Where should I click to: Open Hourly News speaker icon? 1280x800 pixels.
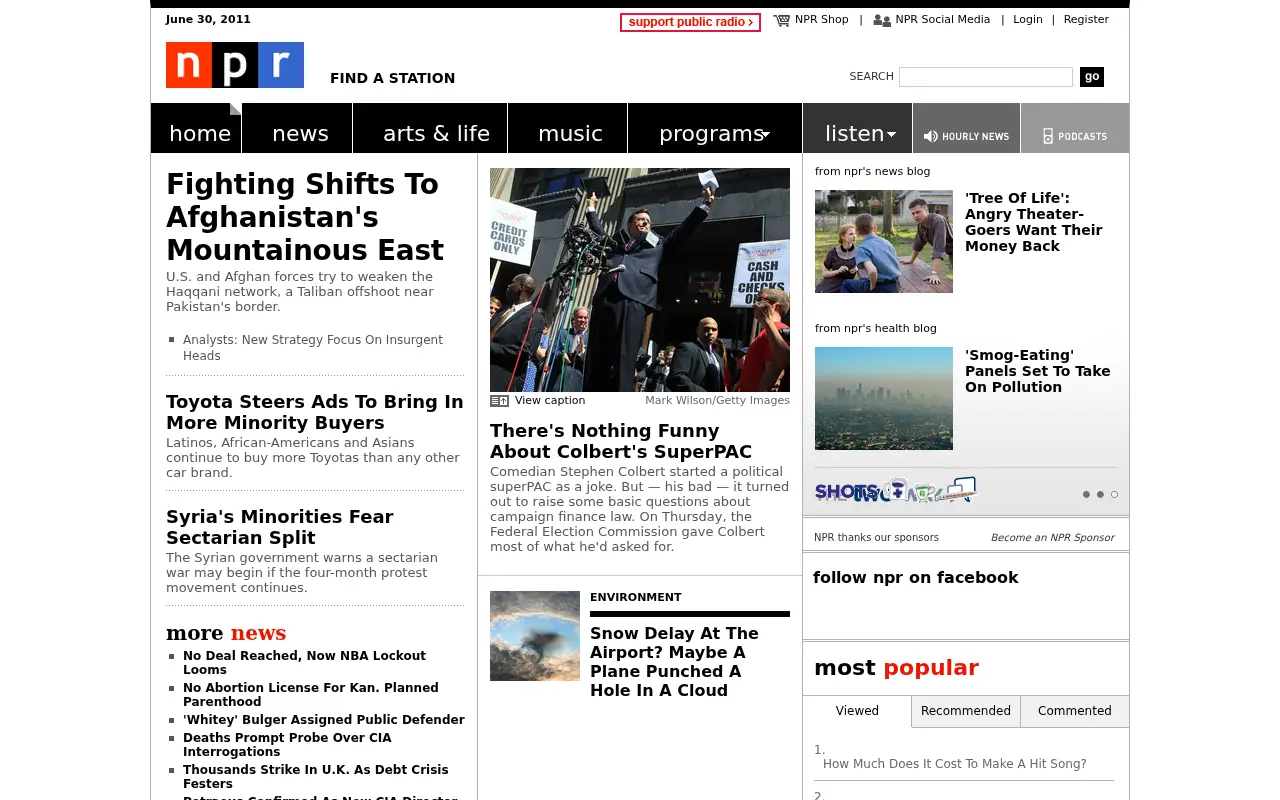point(931,136)
